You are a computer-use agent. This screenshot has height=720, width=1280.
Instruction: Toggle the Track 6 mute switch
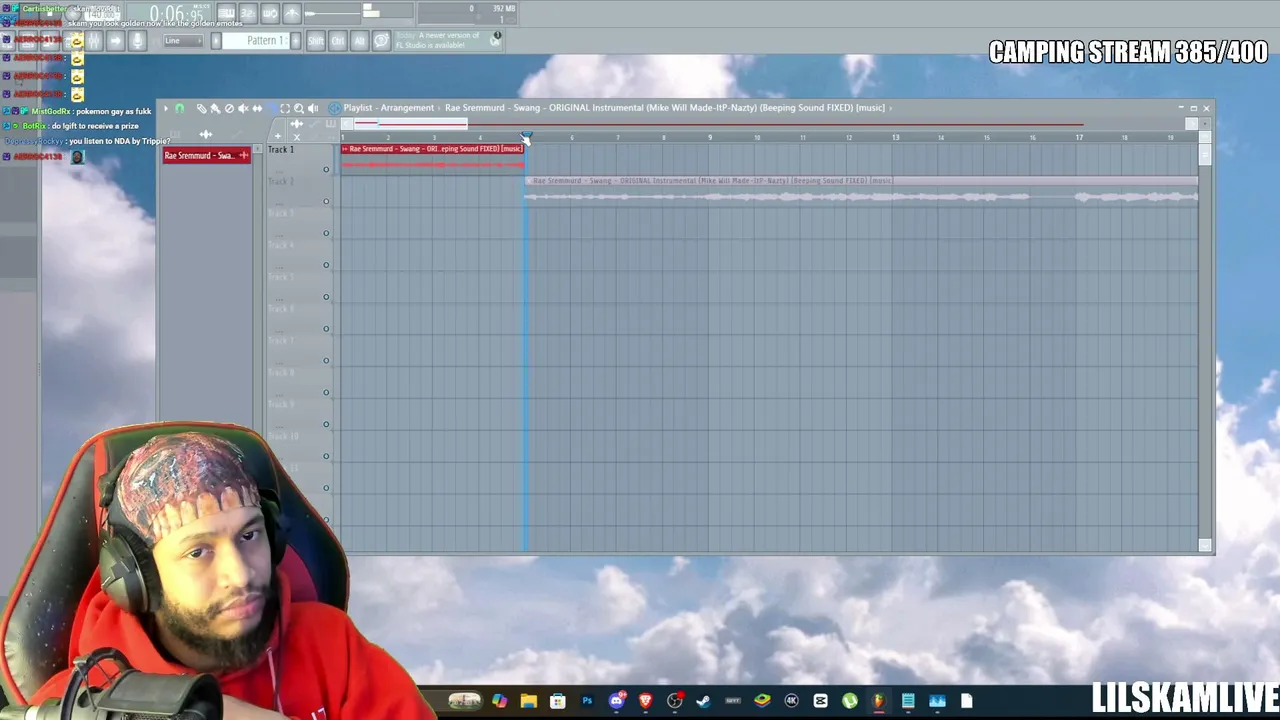click(x=326, y=329)
